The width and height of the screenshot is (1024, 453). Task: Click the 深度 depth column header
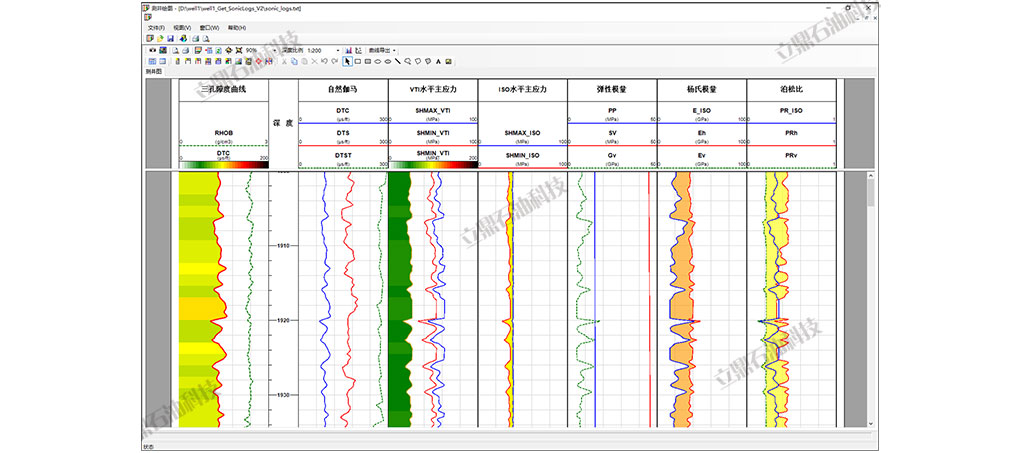(x=283, y=123)
